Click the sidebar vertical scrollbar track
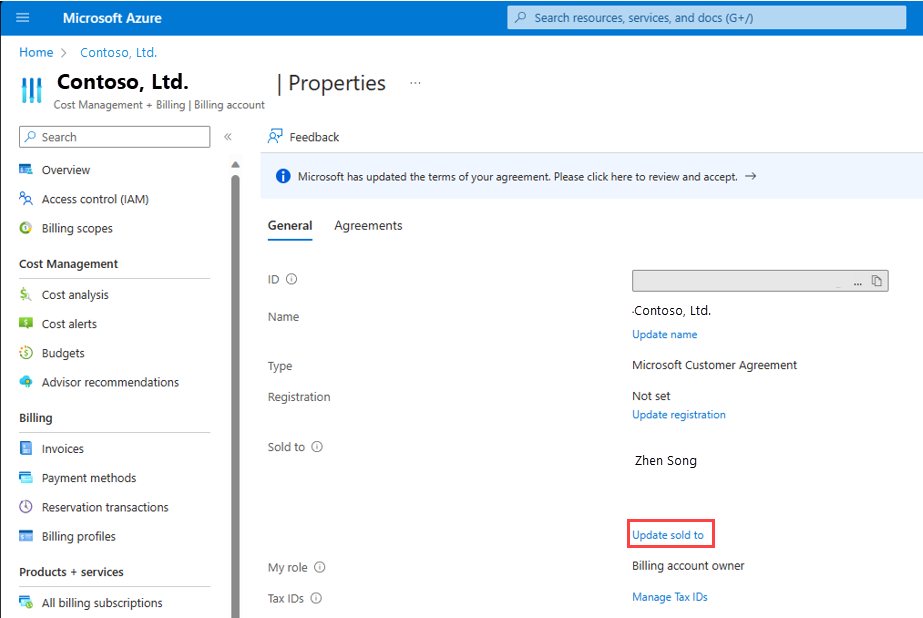Screen dimensions: 923x618 click(x=235, y=394)
